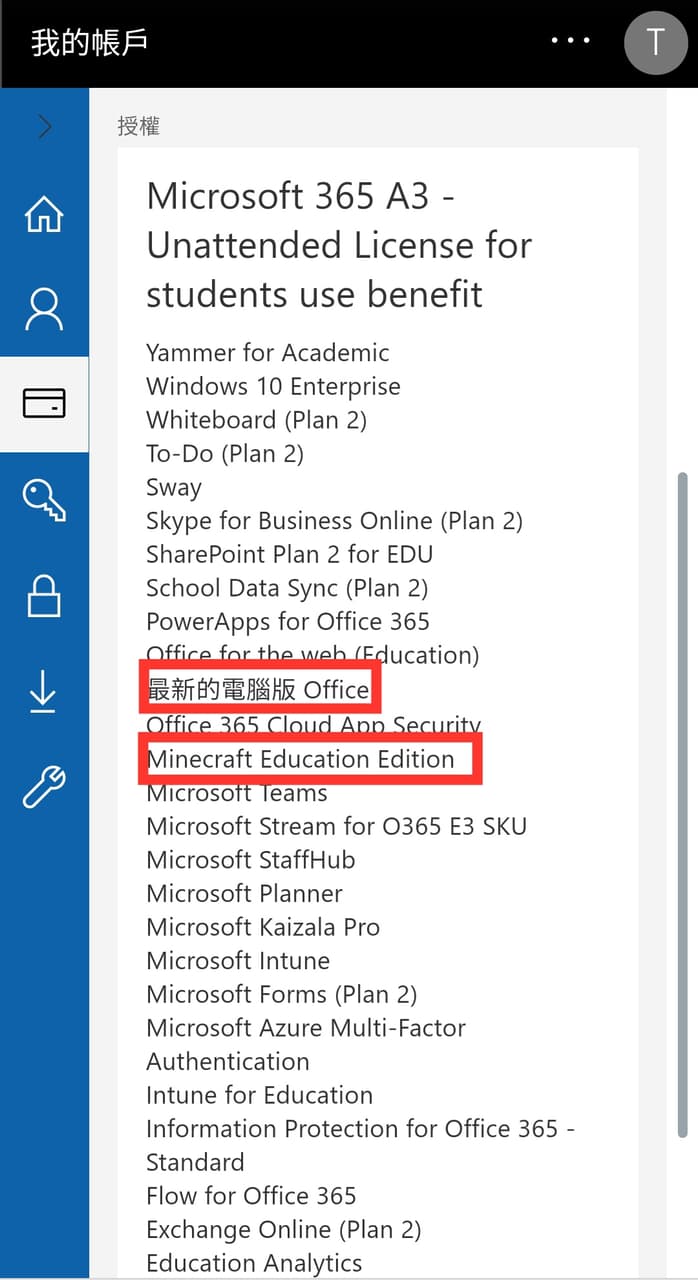Click the Microsoft Teams entry
The width and height of the screenshot is (698, 1280).
237,793
